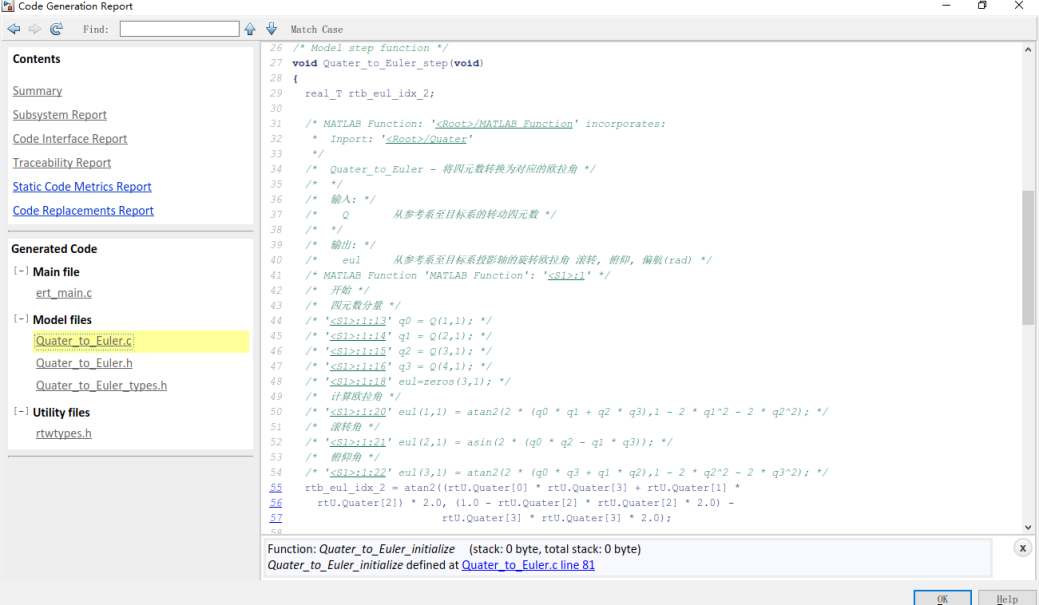Screen dimensions: 1039x605
Task: Click the Back navigation arrow icon
Action: (14, 28)
